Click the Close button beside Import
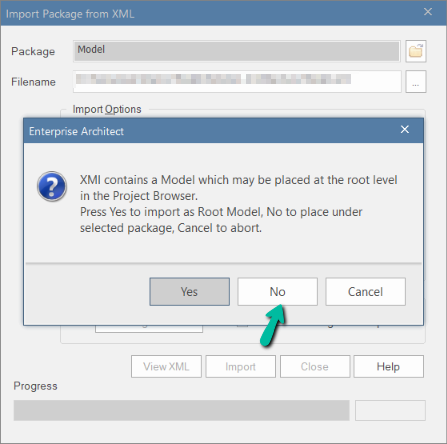Viewport: 447px width, 444px height. [x=315, y=366]
